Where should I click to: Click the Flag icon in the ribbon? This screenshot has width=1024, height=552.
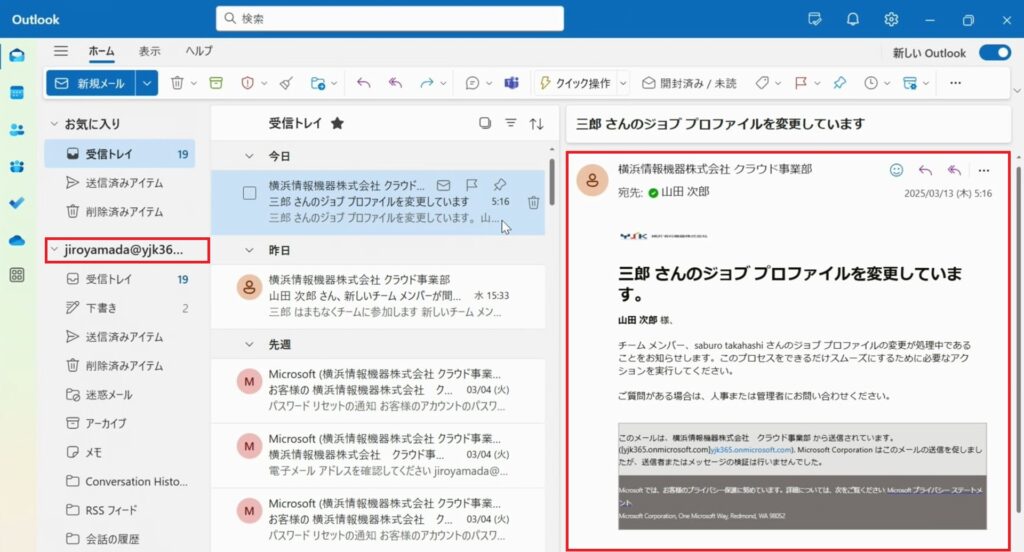(x=801, y=83)
